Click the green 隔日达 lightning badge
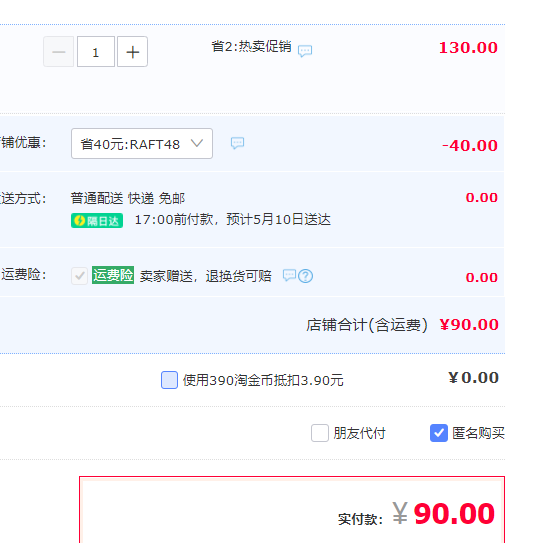Screen dimensions: 537x543 (97, 221)
